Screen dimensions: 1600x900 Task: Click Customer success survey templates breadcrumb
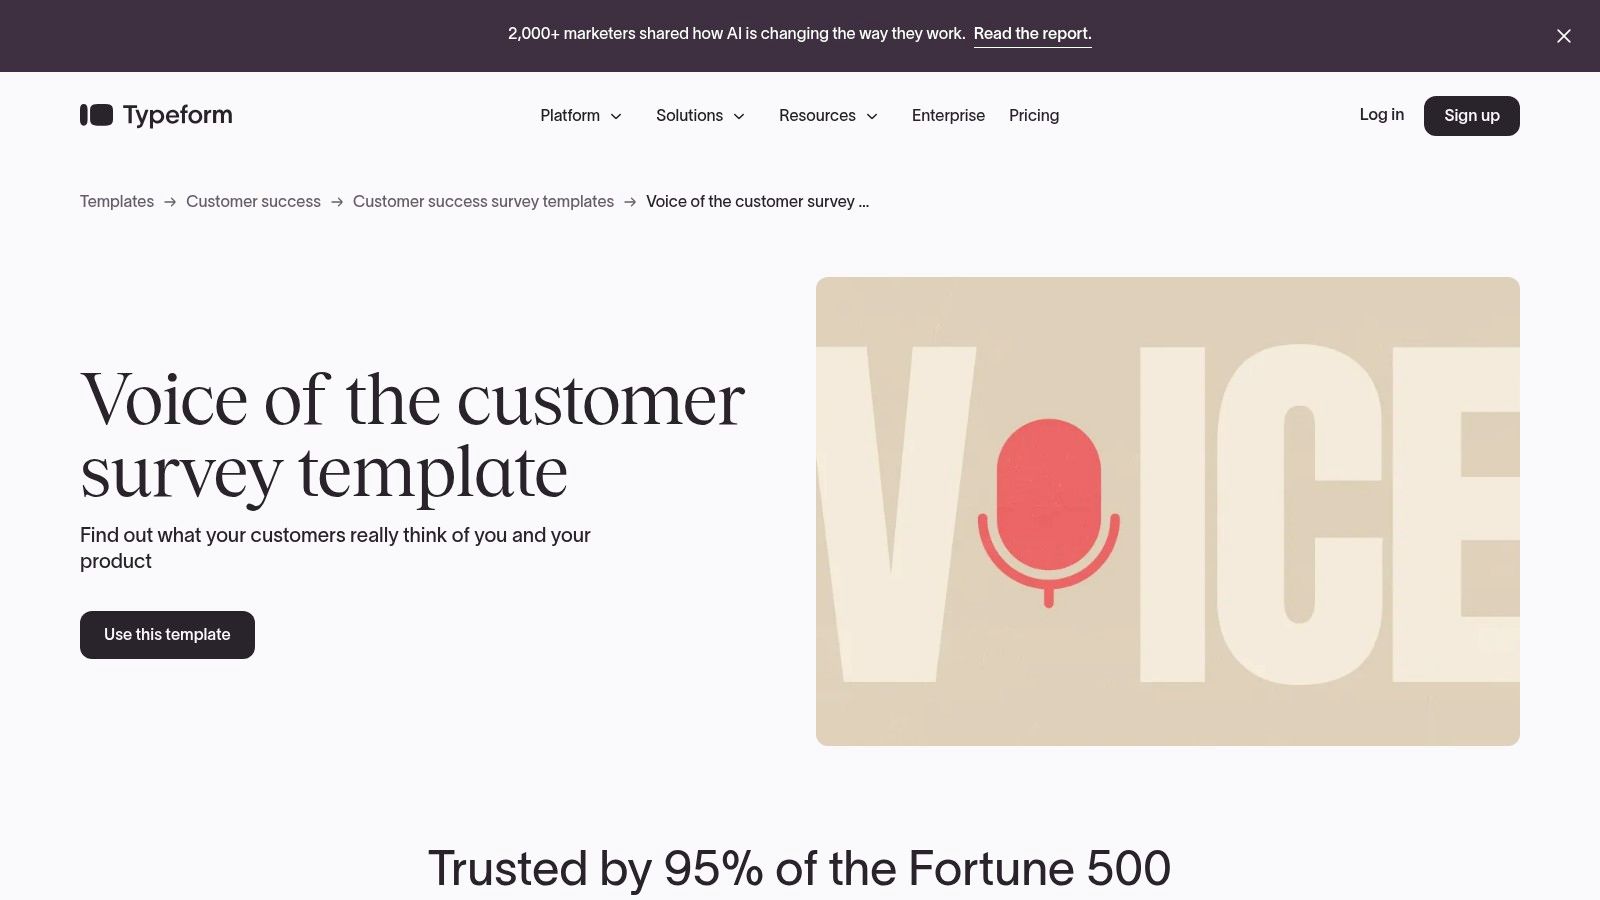point(483,201)
